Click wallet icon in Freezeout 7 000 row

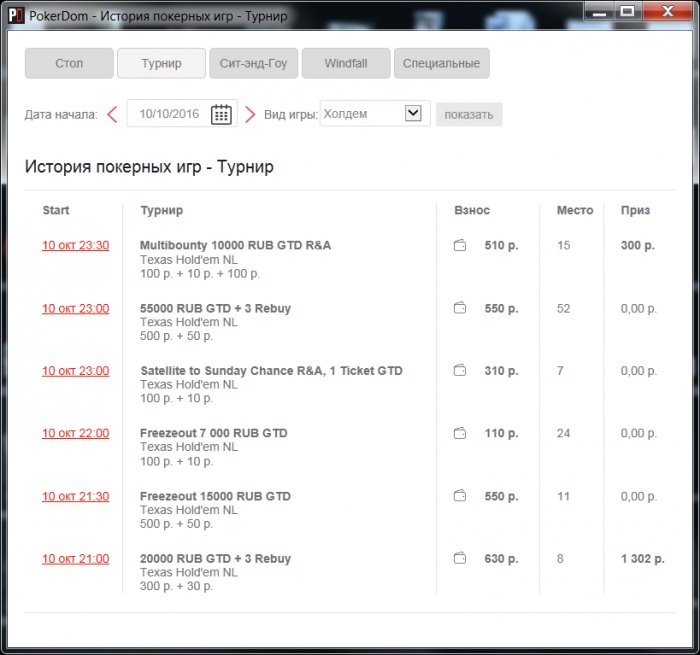[x=460, y=433]
